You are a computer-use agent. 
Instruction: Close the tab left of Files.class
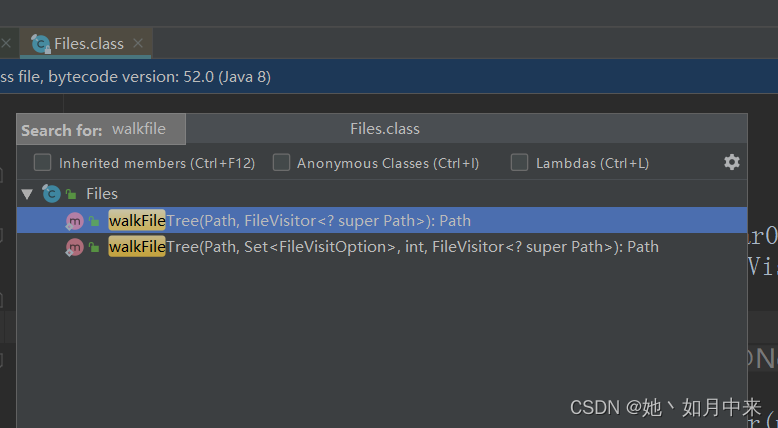pos(6,43)
